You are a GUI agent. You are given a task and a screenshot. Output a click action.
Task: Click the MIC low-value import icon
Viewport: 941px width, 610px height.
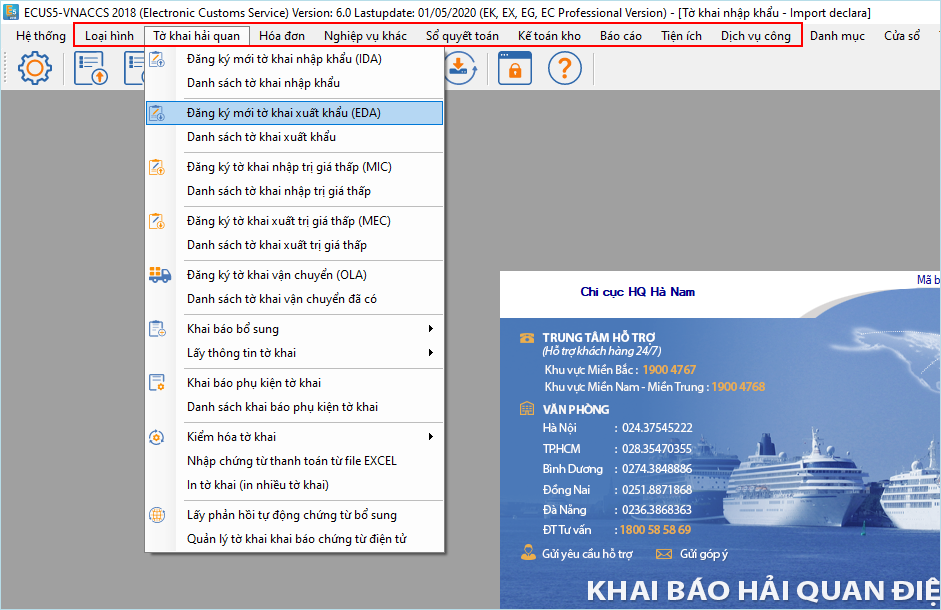(157, 167)
